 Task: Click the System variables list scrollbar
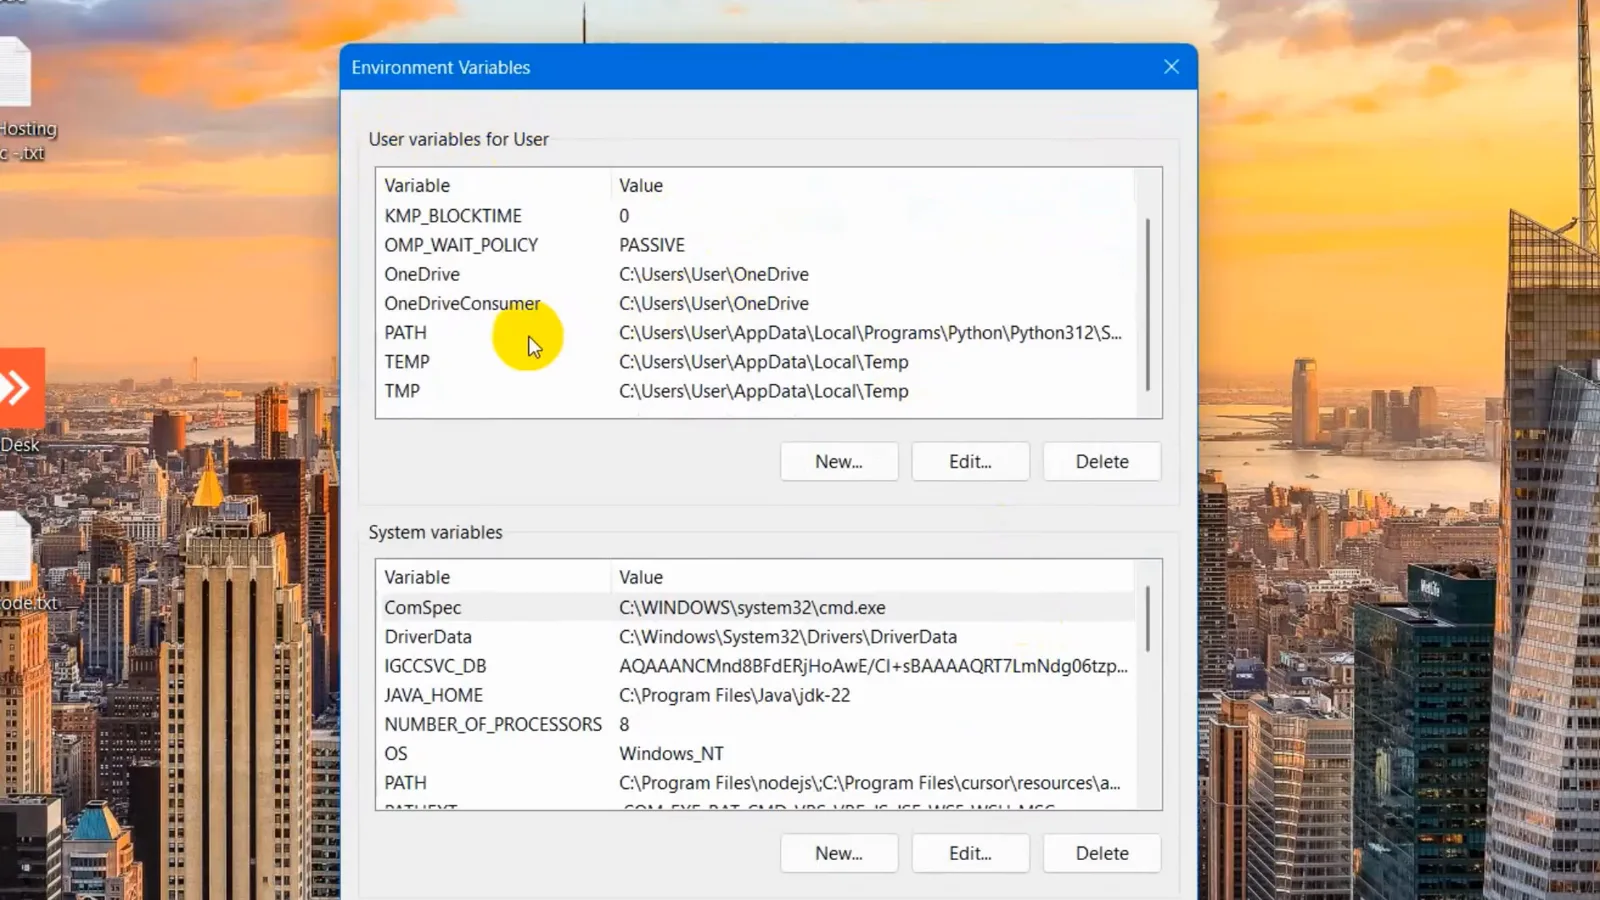[1148, 619]
